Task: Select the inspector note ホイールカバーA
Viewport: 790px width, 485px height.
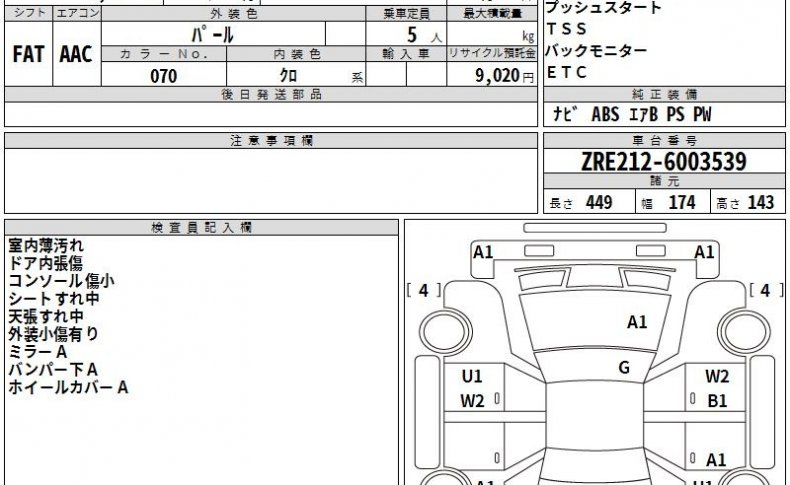Action: 68,387
